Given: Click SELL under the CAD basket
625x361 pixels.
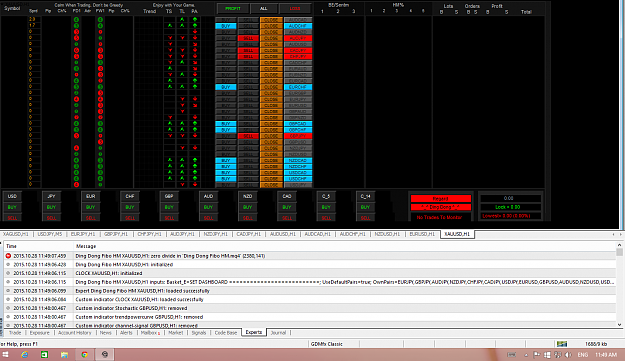Looking at the screenshot, I should coord(287,218).
